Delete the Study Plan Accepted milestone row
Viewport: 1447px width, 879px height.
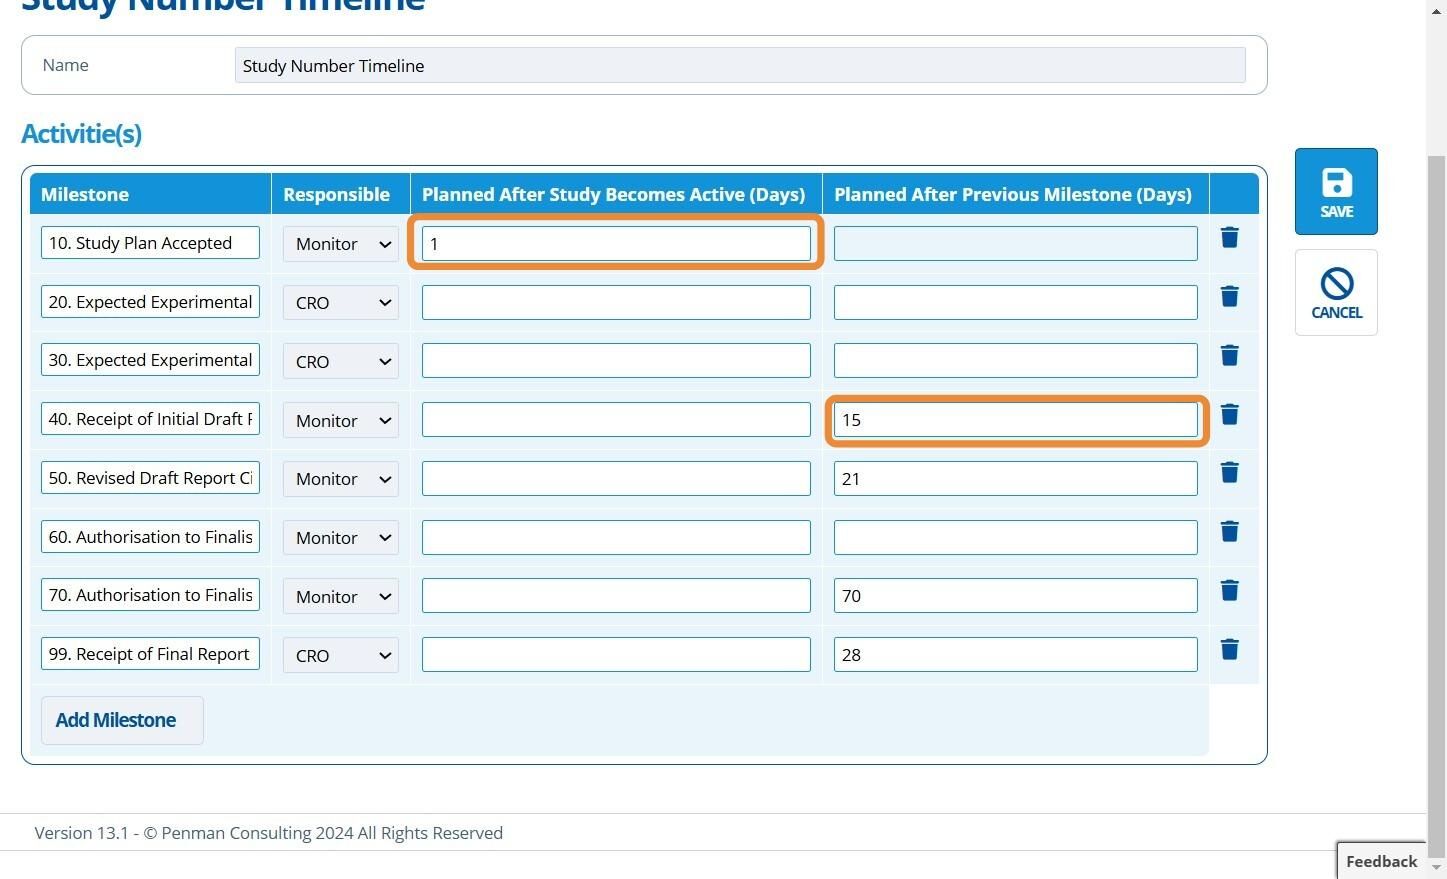1229,238
